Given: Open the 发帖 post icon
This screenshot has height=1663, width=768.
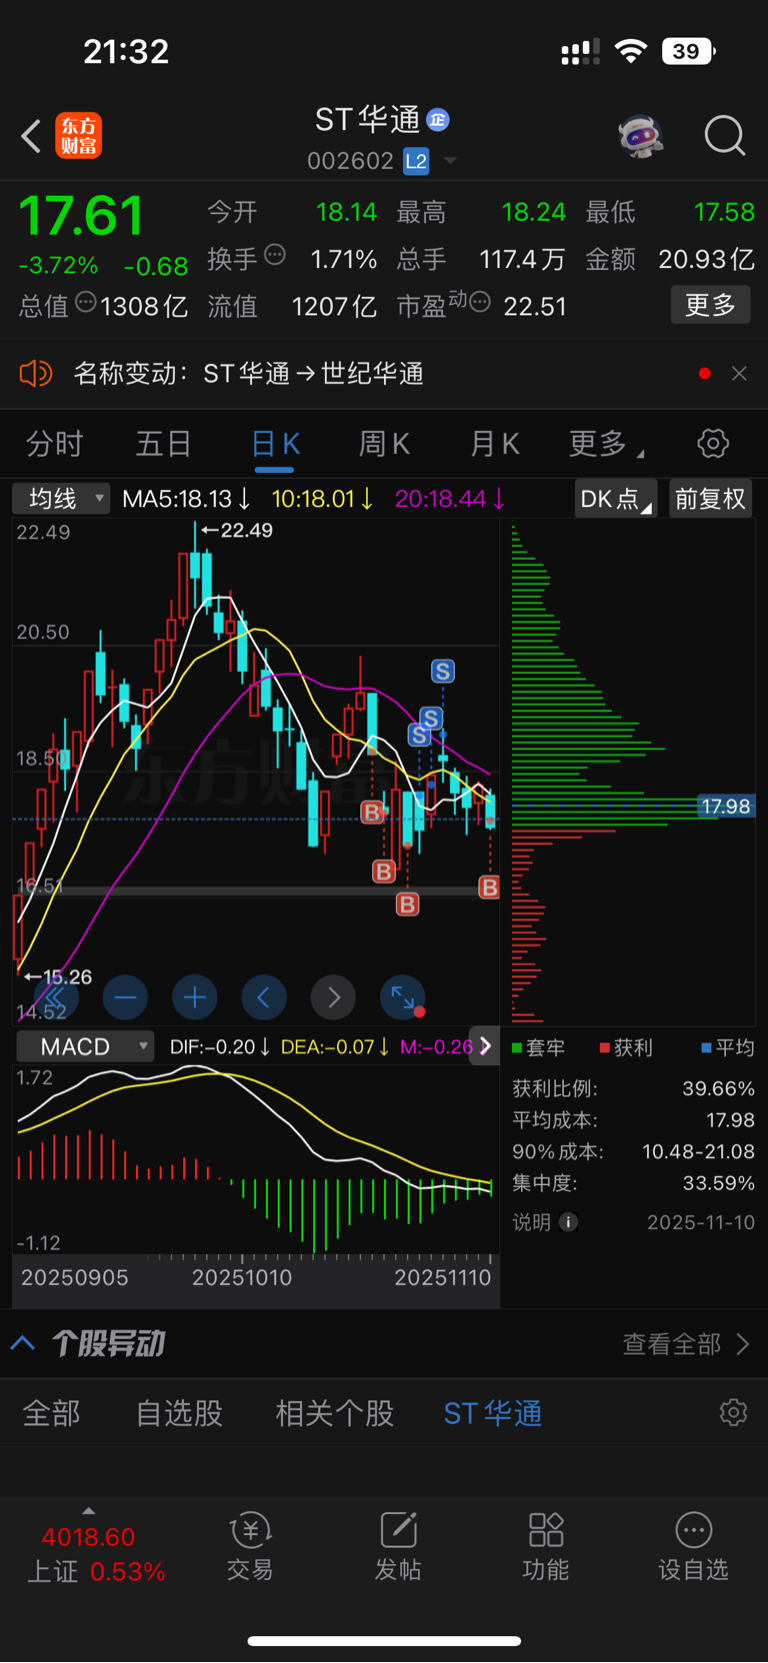Looking at the screenshot, I should [398, 1546].
